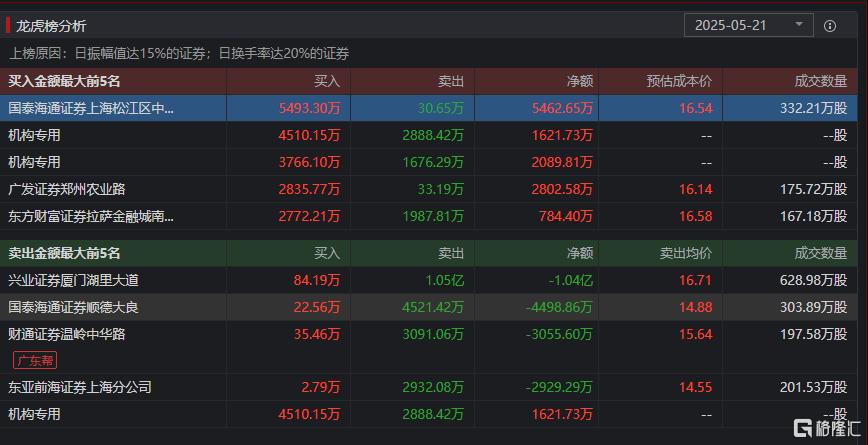Click the 197.58万股 volume cell
This screenshot has height=445, width=868.
pyautogui.click(x=814, y=334)
